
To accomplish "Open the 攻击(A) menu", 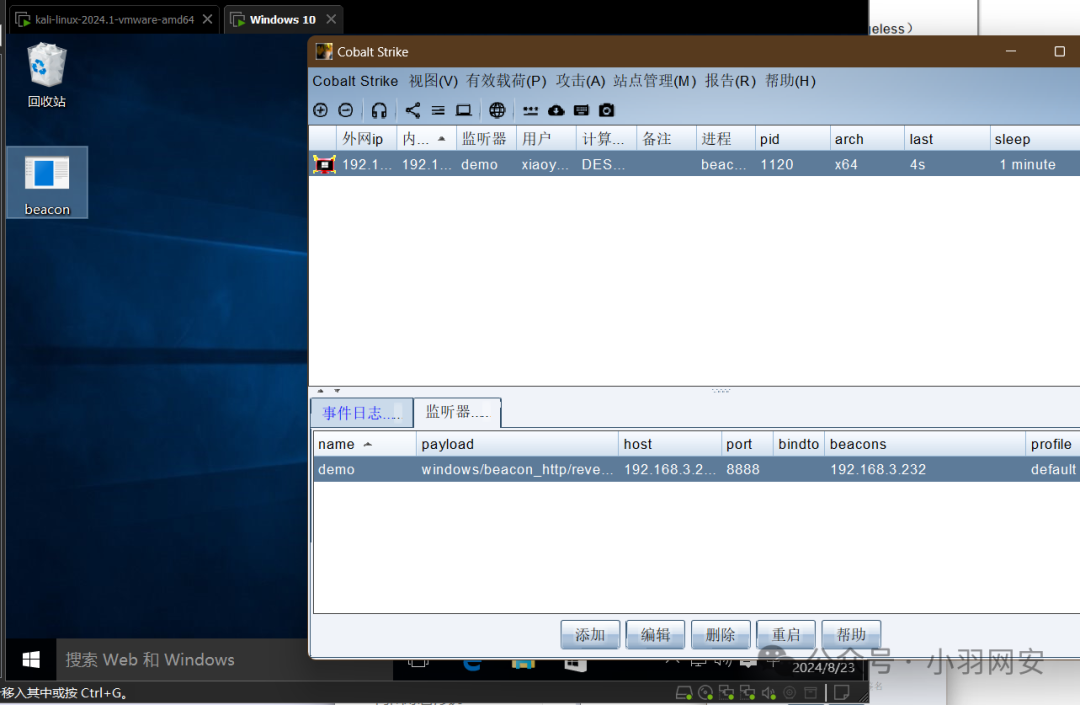I will click(581, 81).
